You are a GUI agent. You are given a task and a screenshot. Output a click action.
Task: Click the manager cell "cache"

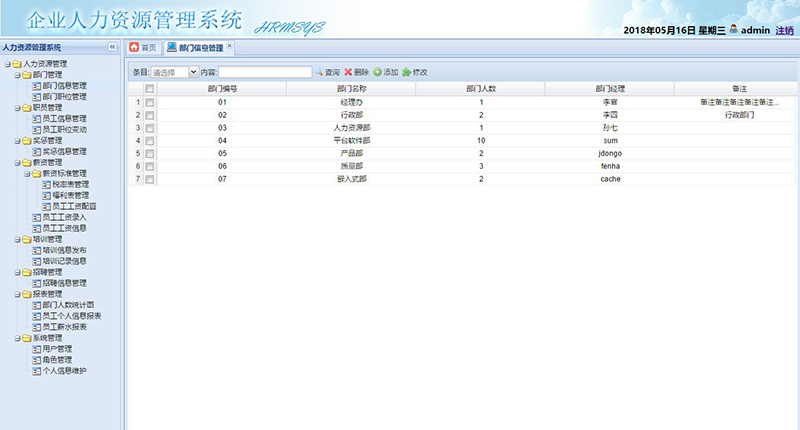610,179
